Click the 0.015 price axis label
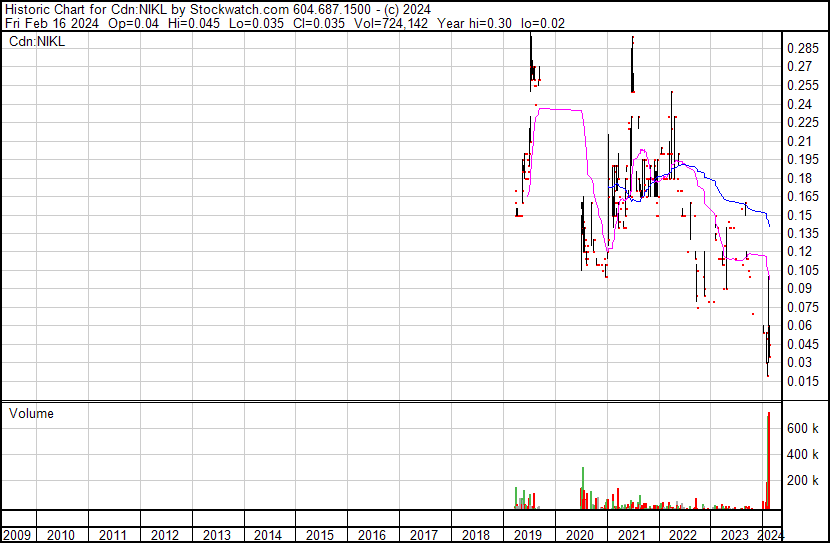The height and width of the screenshot is (543, 830). click(802, 381)
